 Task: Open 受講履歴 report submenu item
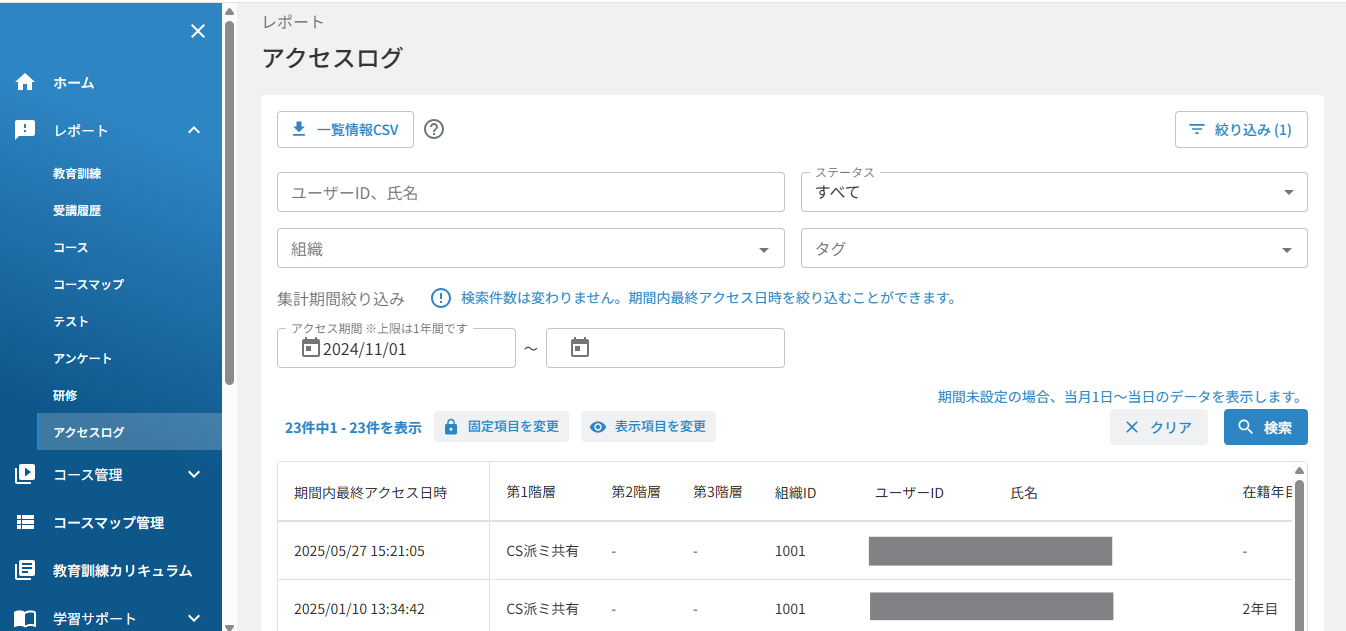tap(77, 210)
